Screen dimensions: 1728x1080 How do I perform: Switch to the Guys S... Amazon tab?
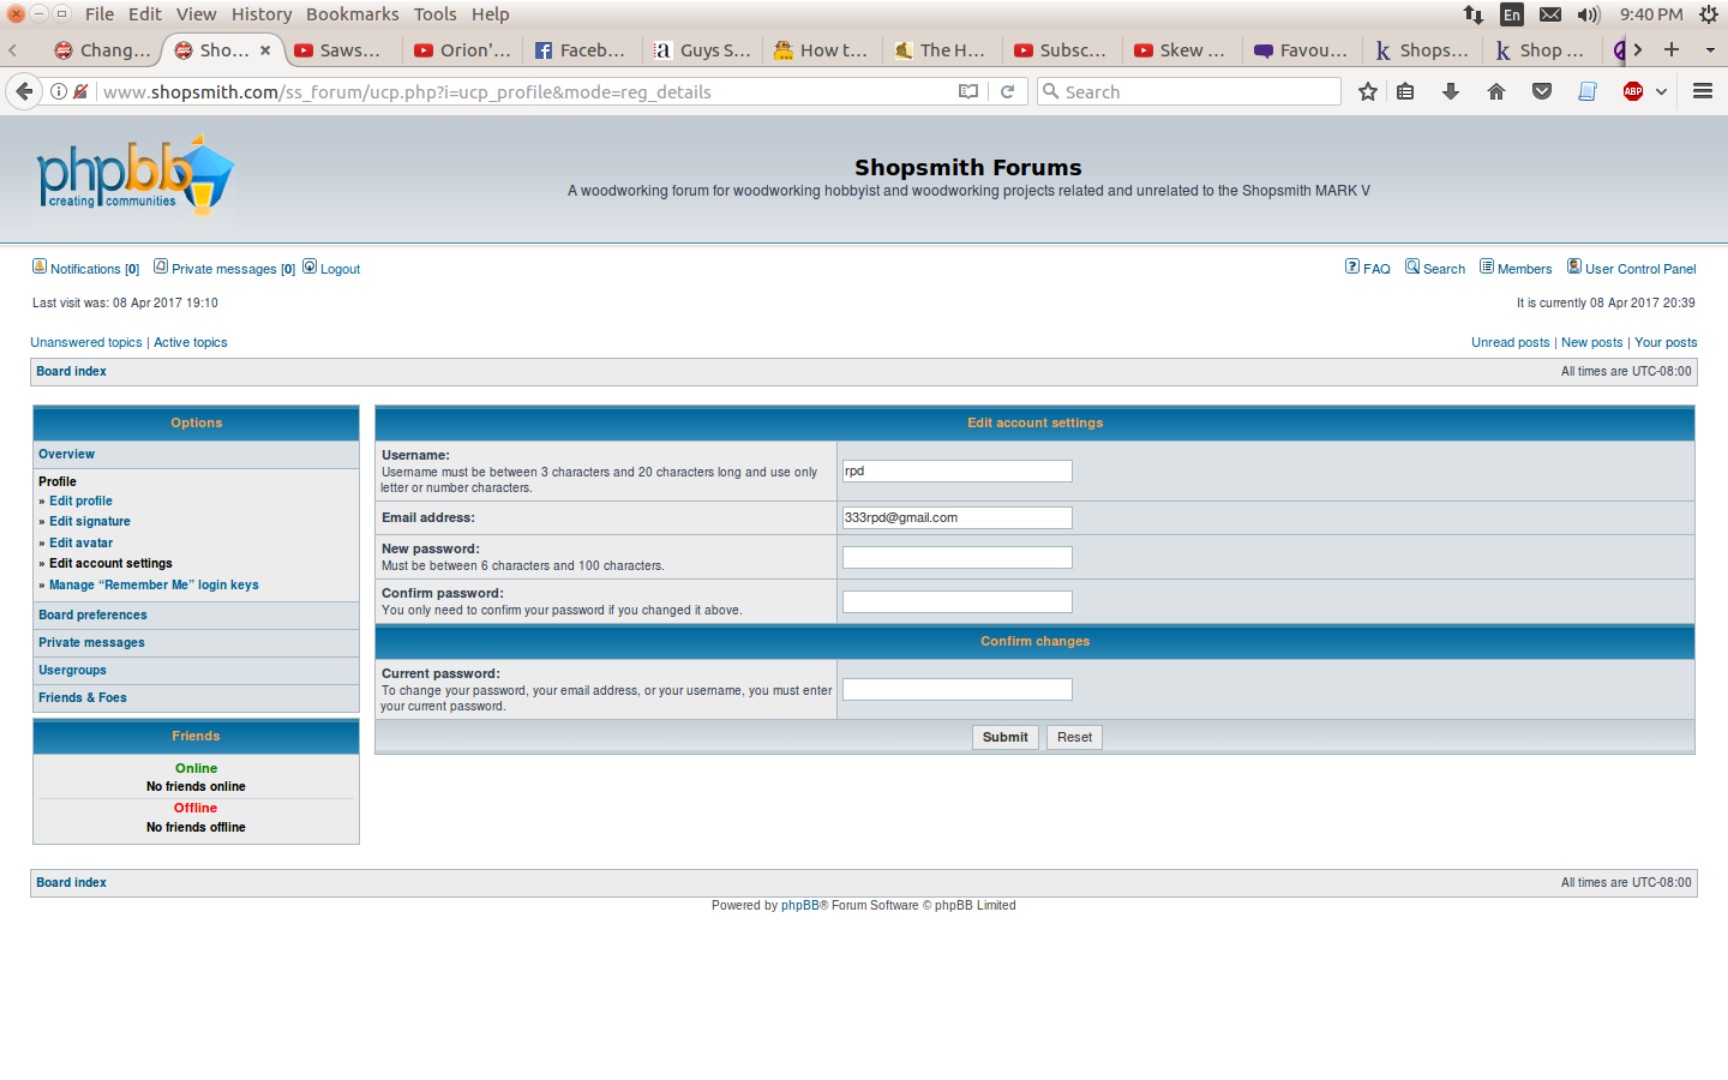pyautogui.click(x=704, y=50)
